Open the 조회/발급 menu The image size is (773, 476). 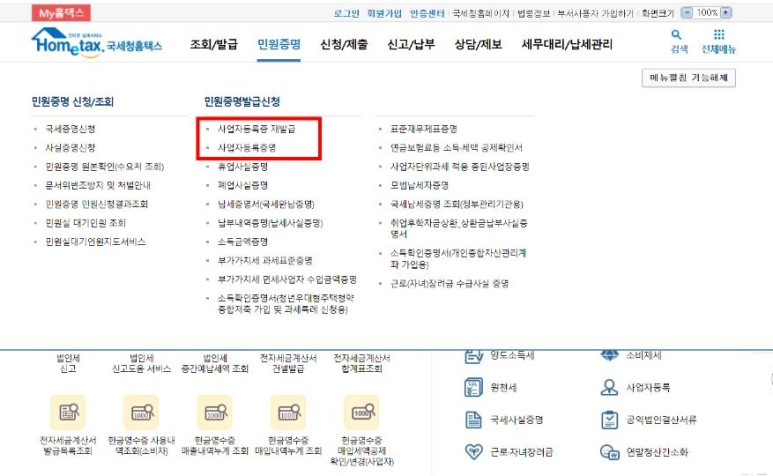214,44
